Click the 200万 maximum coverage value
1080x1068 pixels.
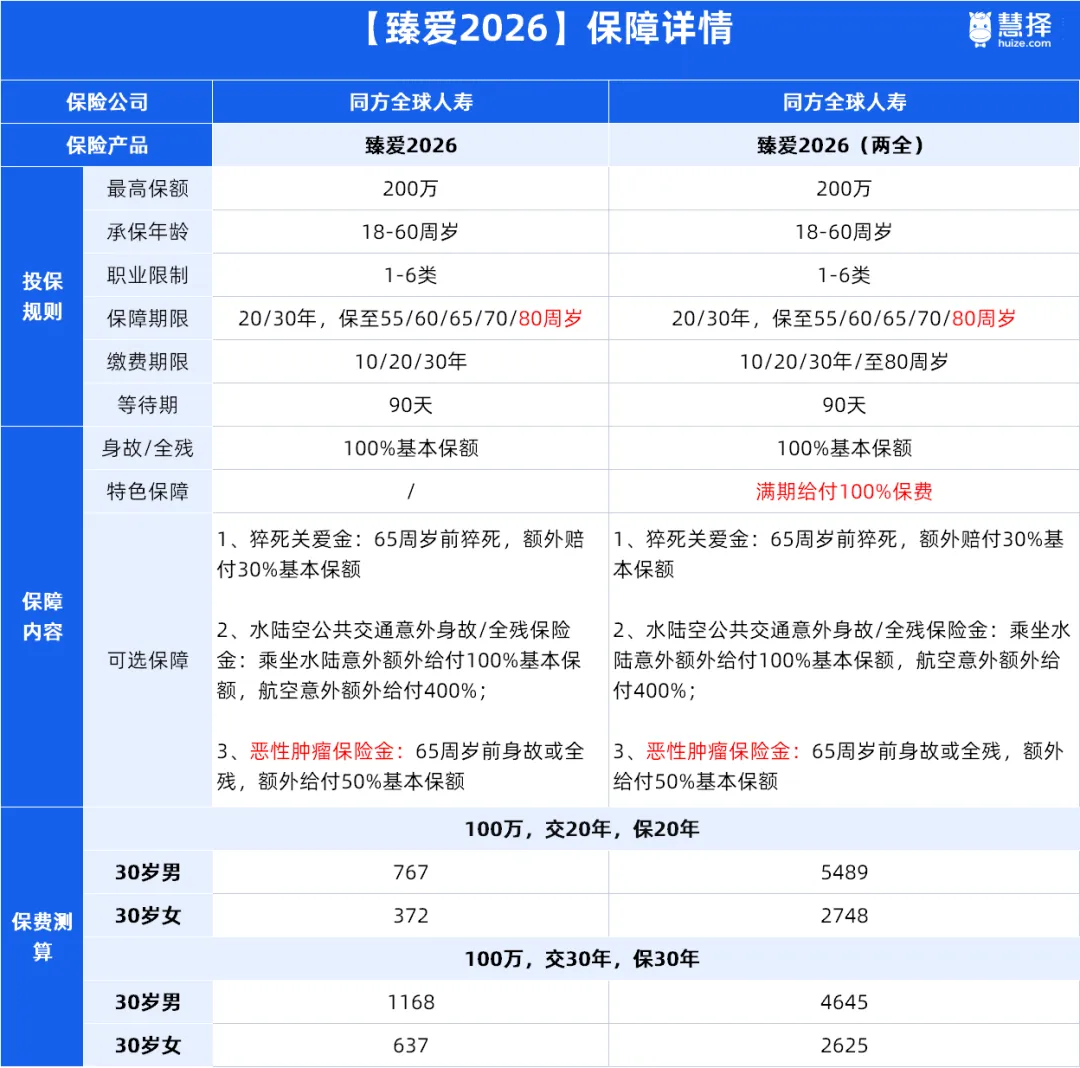pos(409,188)
